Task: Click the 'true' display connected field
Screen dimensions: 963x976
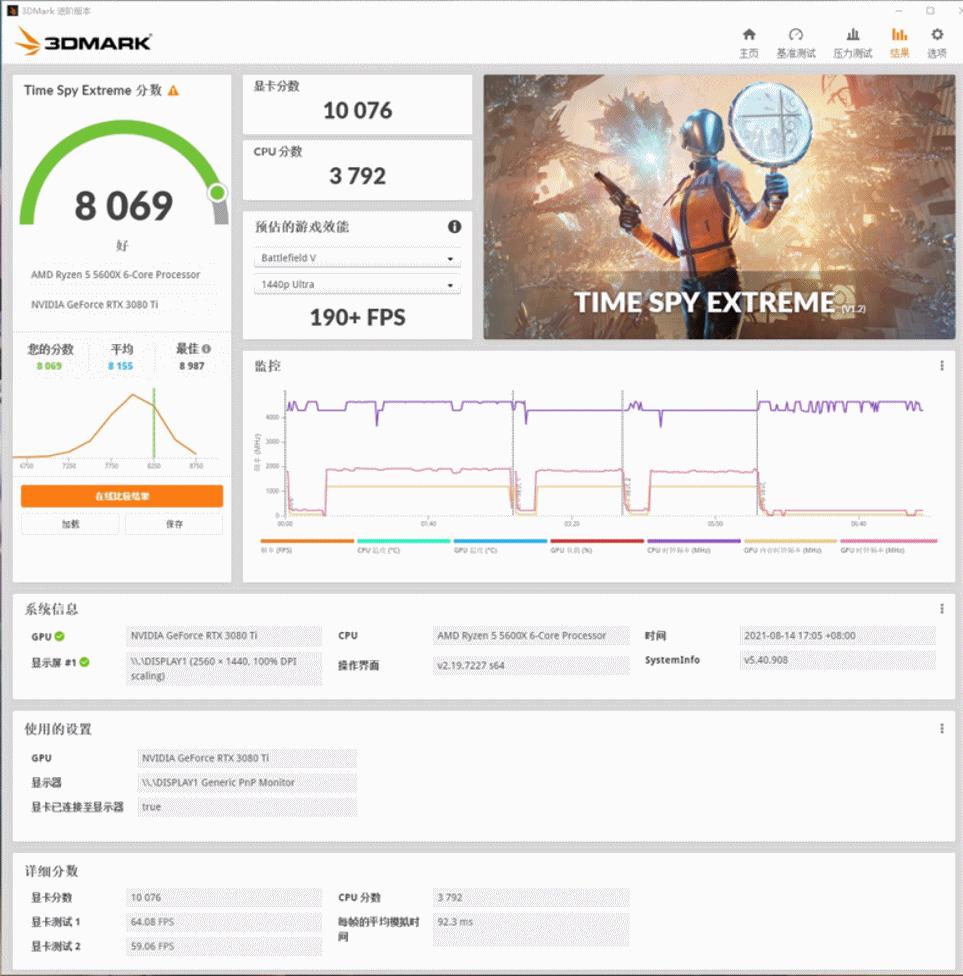Action: [x=247, y=807]
